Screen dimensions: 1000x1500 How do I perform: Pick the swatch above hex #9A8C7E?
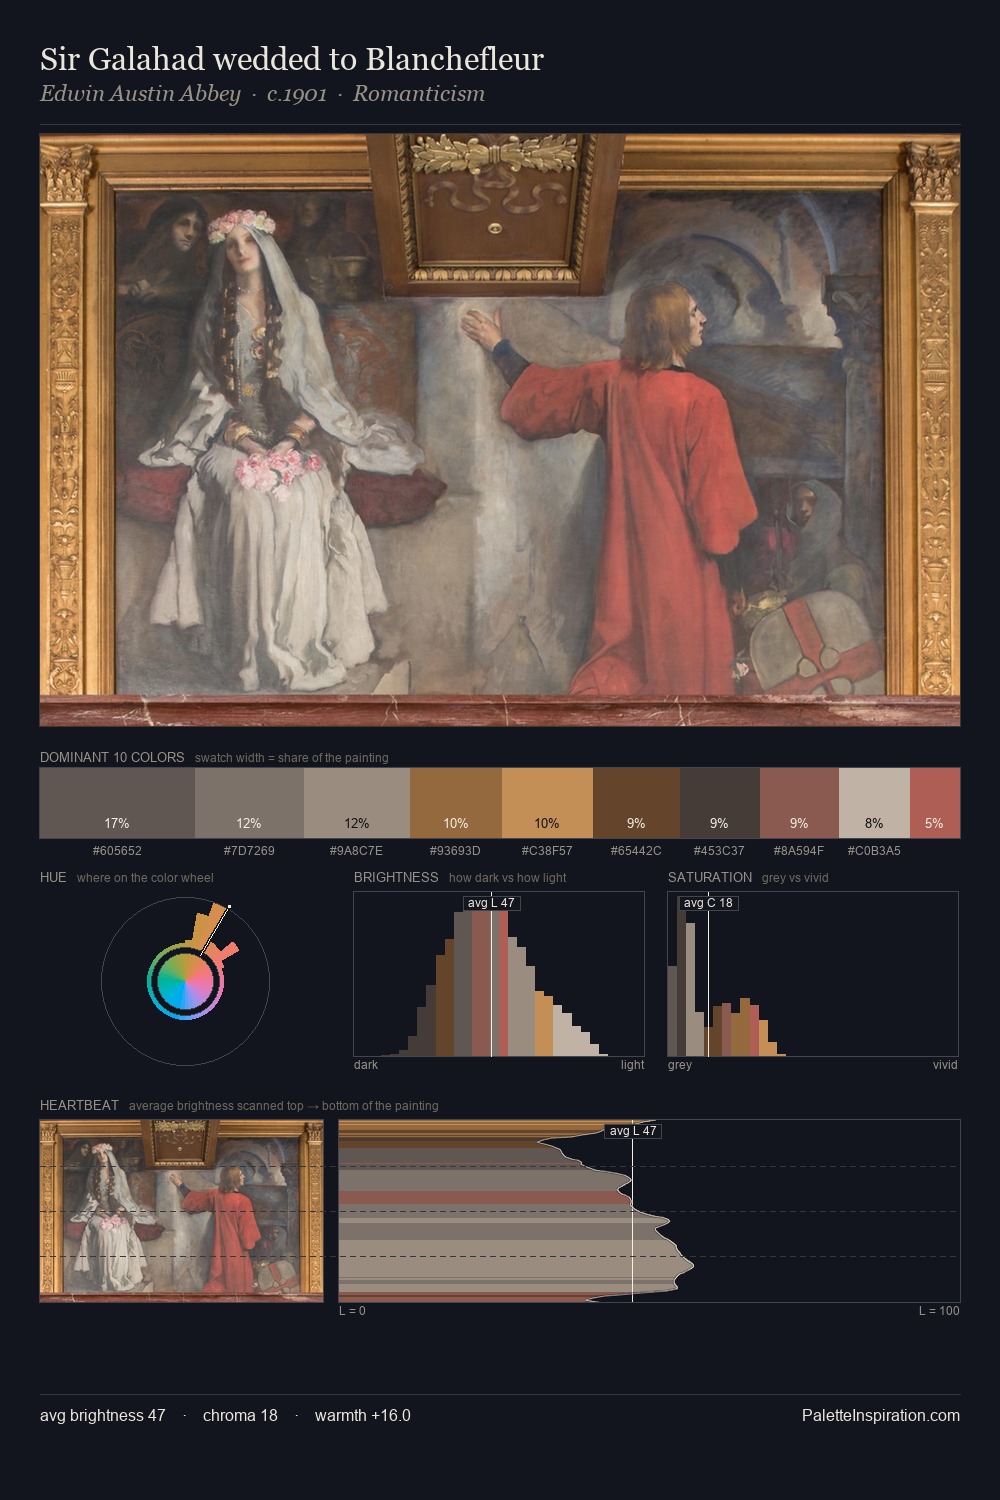coord(357,802)
